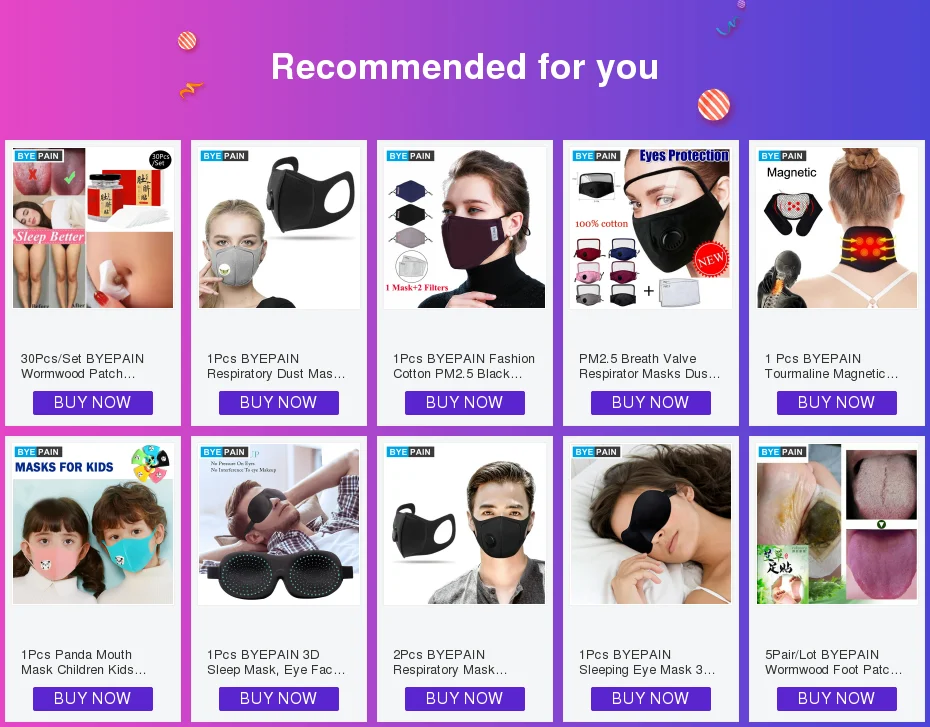
Task: Select the 1Pcs BYEPAIN Sleeping Eye Mask title
Action: (x=647, y=662)
